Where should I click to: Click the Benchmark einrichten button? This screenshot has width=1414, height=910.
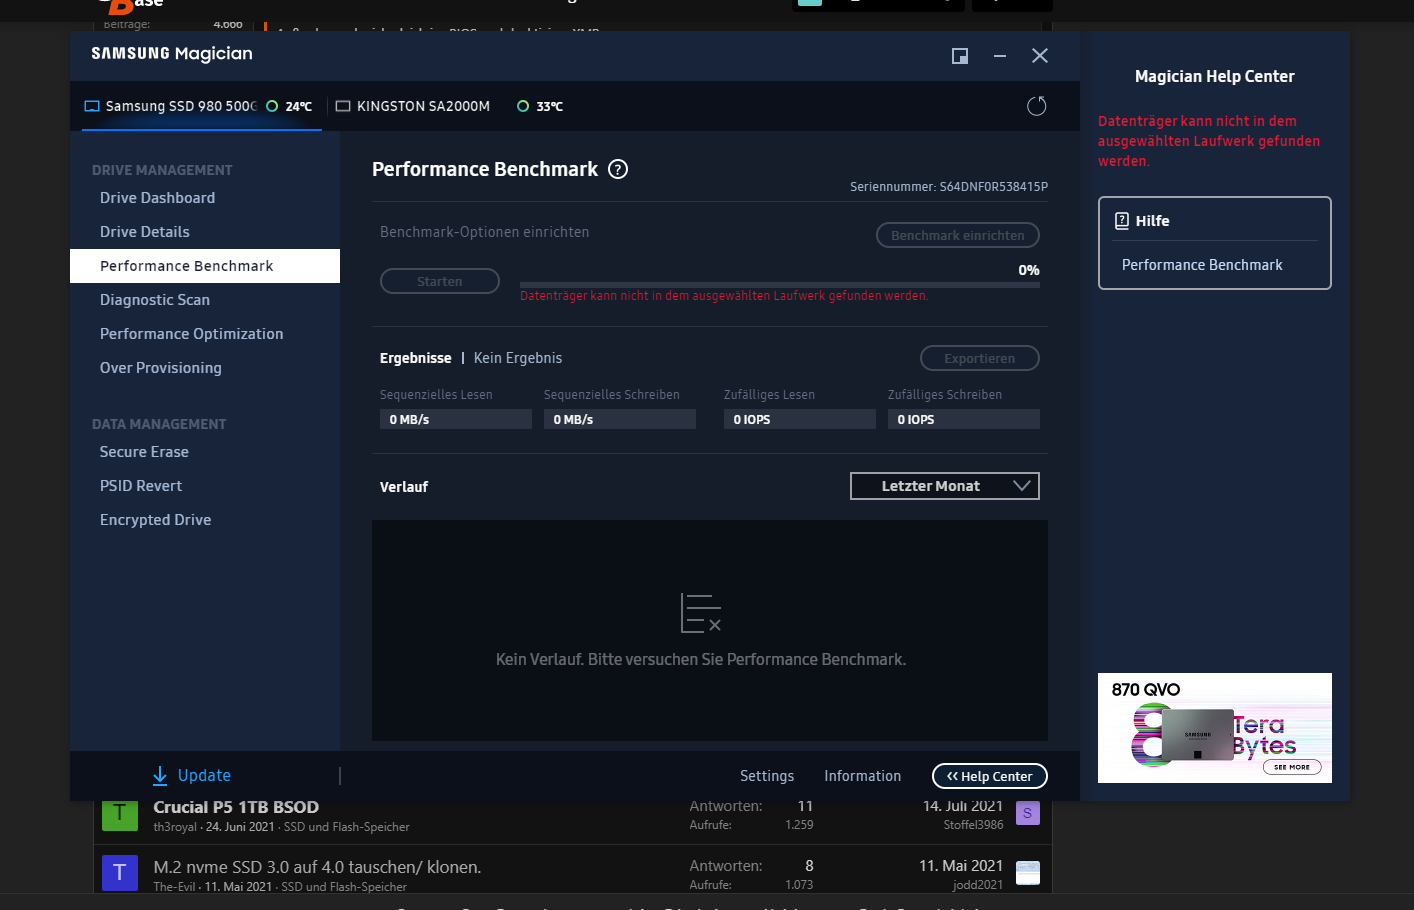tap(958, 235)
